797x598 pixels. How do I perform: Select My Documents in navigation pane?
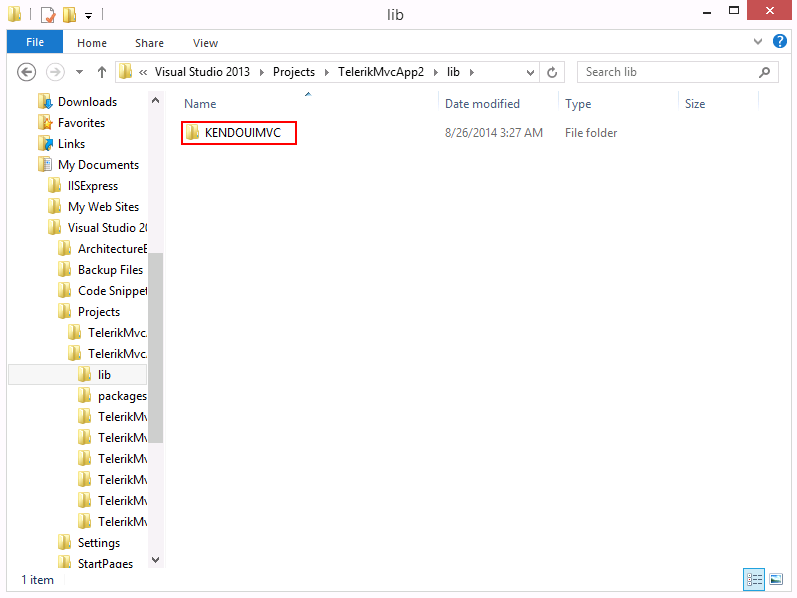[98, 165]
